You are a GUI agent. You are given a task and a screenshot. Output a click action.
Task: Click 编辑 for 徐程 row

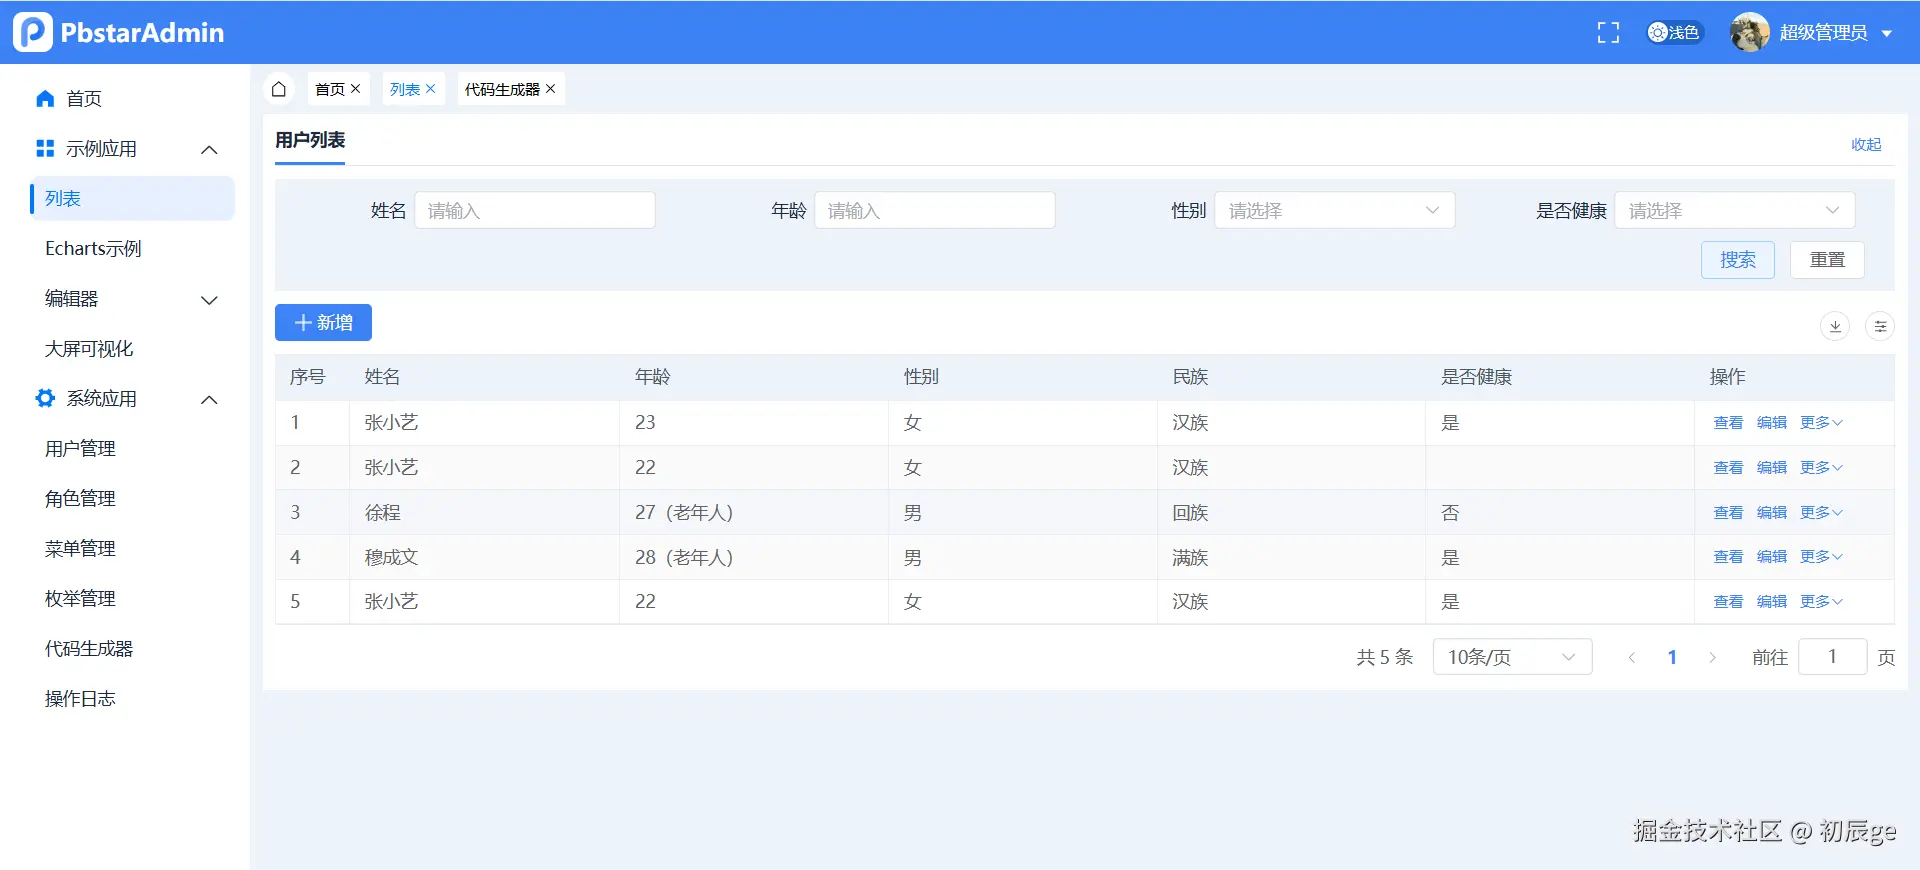point(1772,512)
